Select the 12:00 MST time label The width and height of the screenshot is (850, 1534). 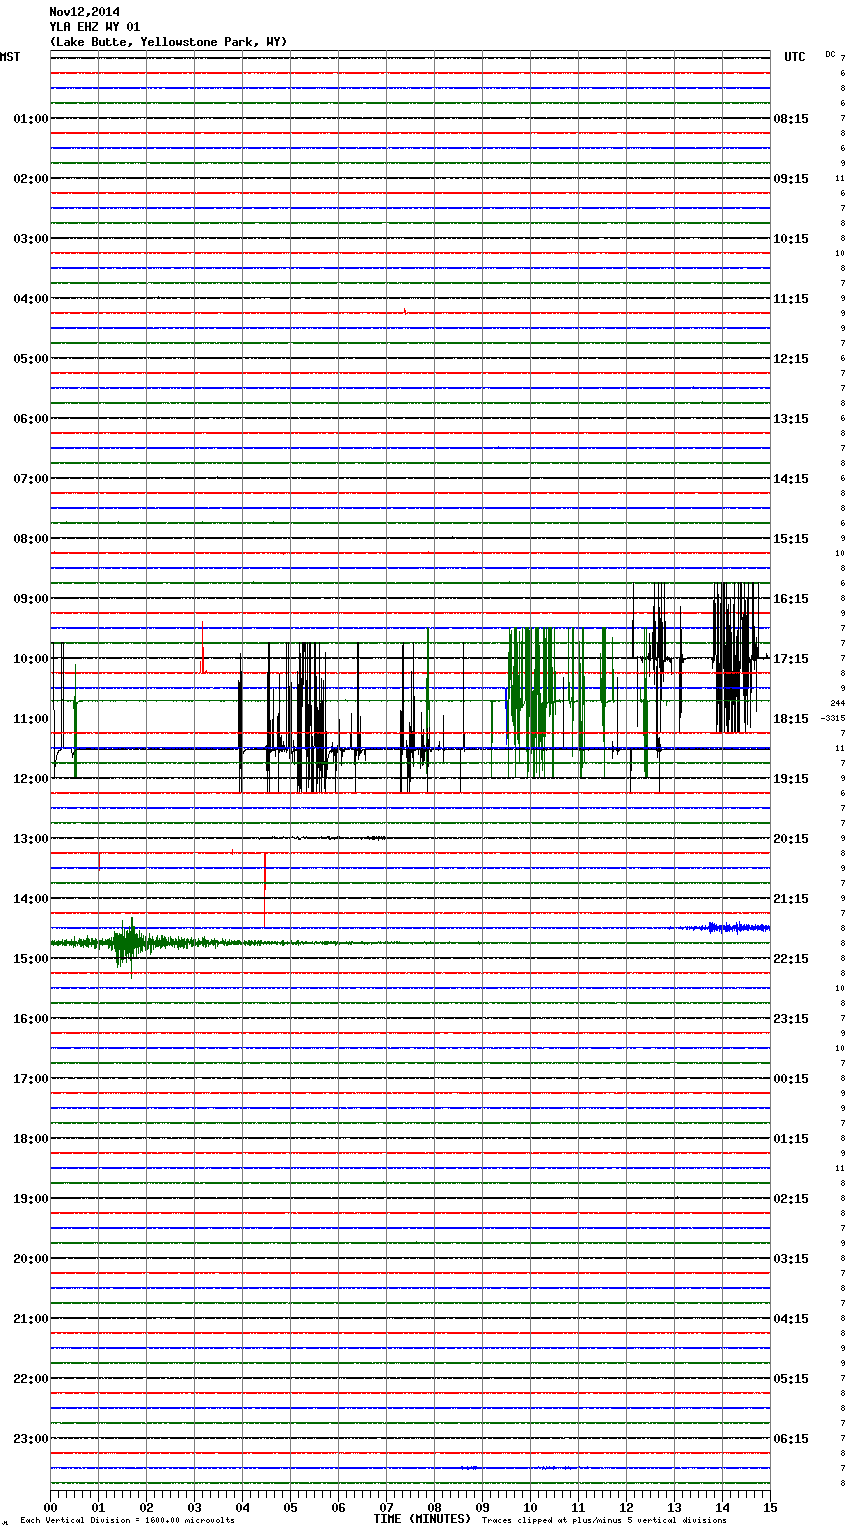click(x=31, y=779)
